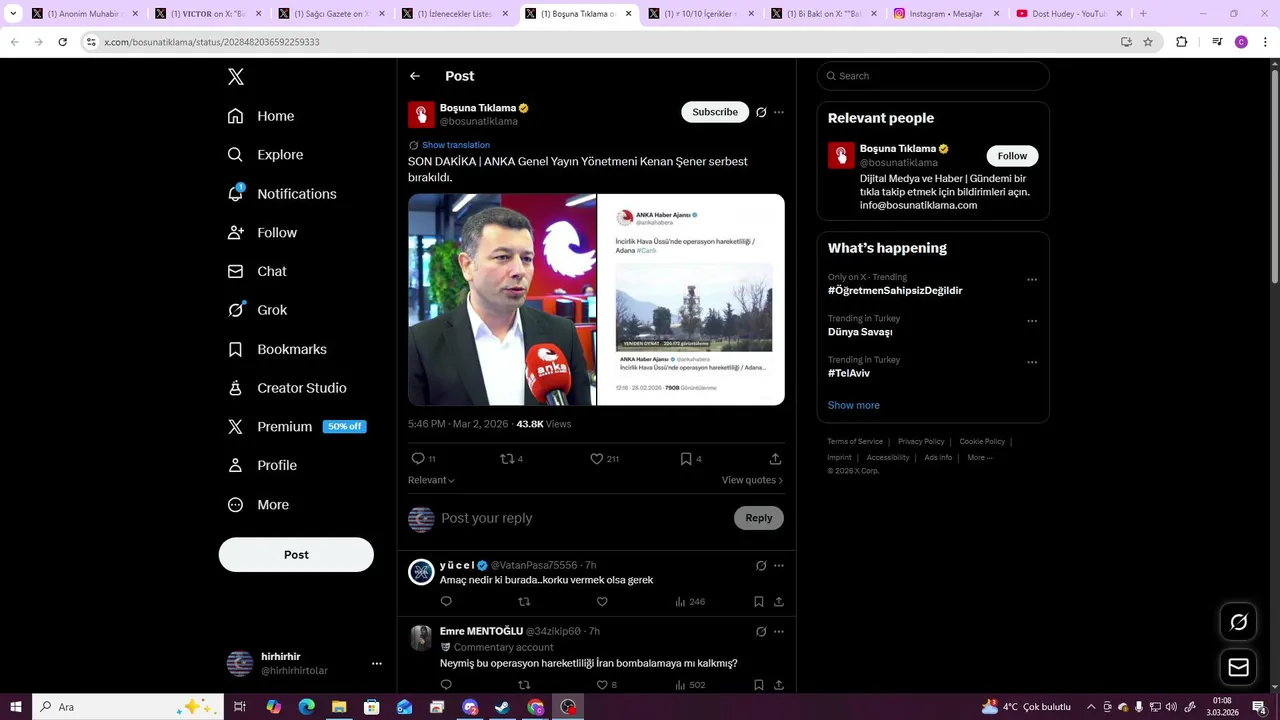
Task: Open options for Dünya Savaşı trend
Action: click(x=1032, y=321)
